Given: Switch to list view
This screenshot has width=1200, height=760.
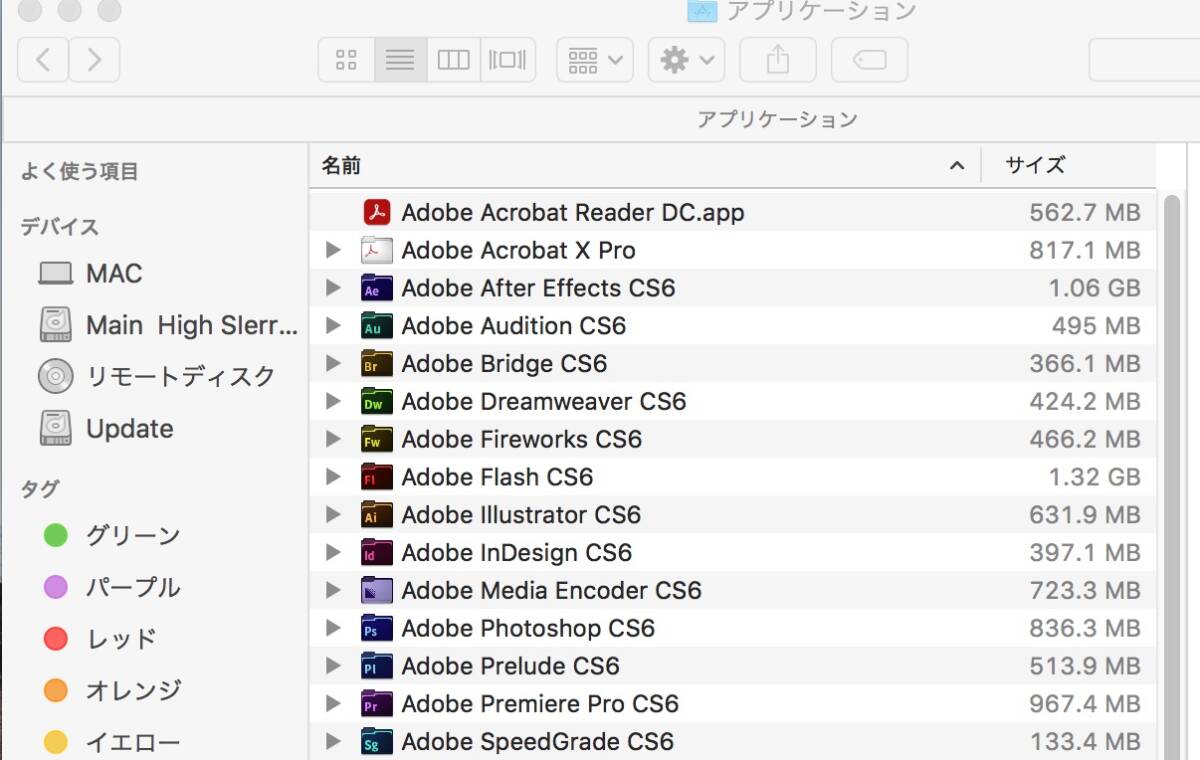Looking at the screenshot, I should 400,60.
